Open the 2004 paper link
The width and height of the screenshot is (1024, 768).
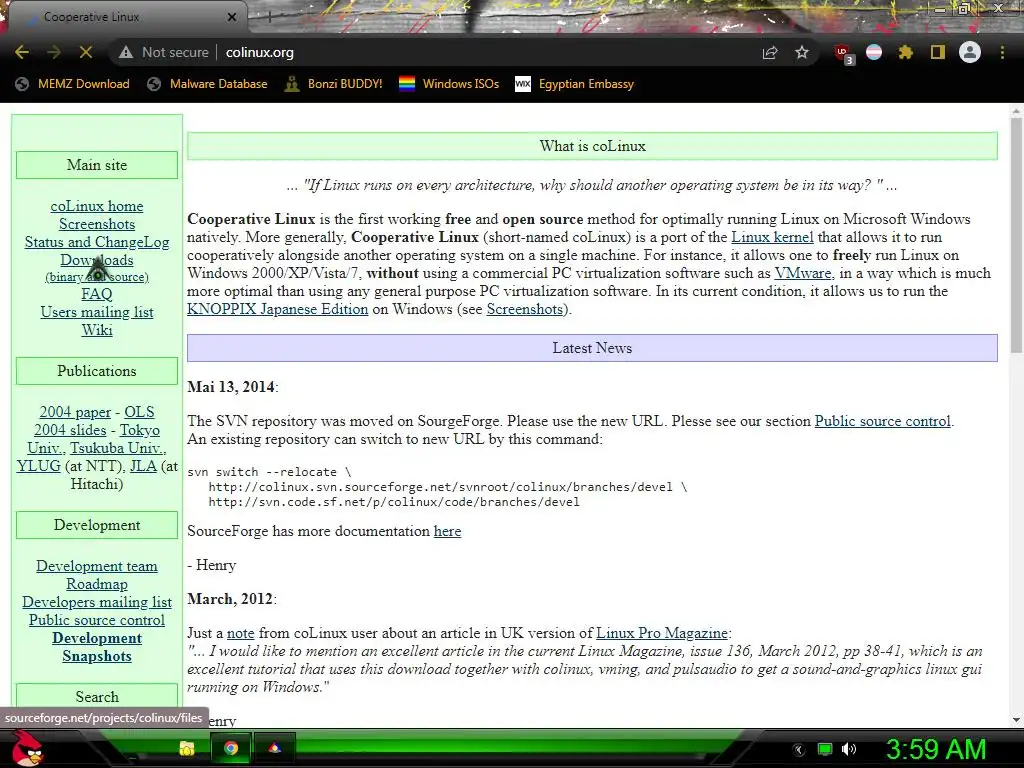pyautogui.click(x=75, y=412)
